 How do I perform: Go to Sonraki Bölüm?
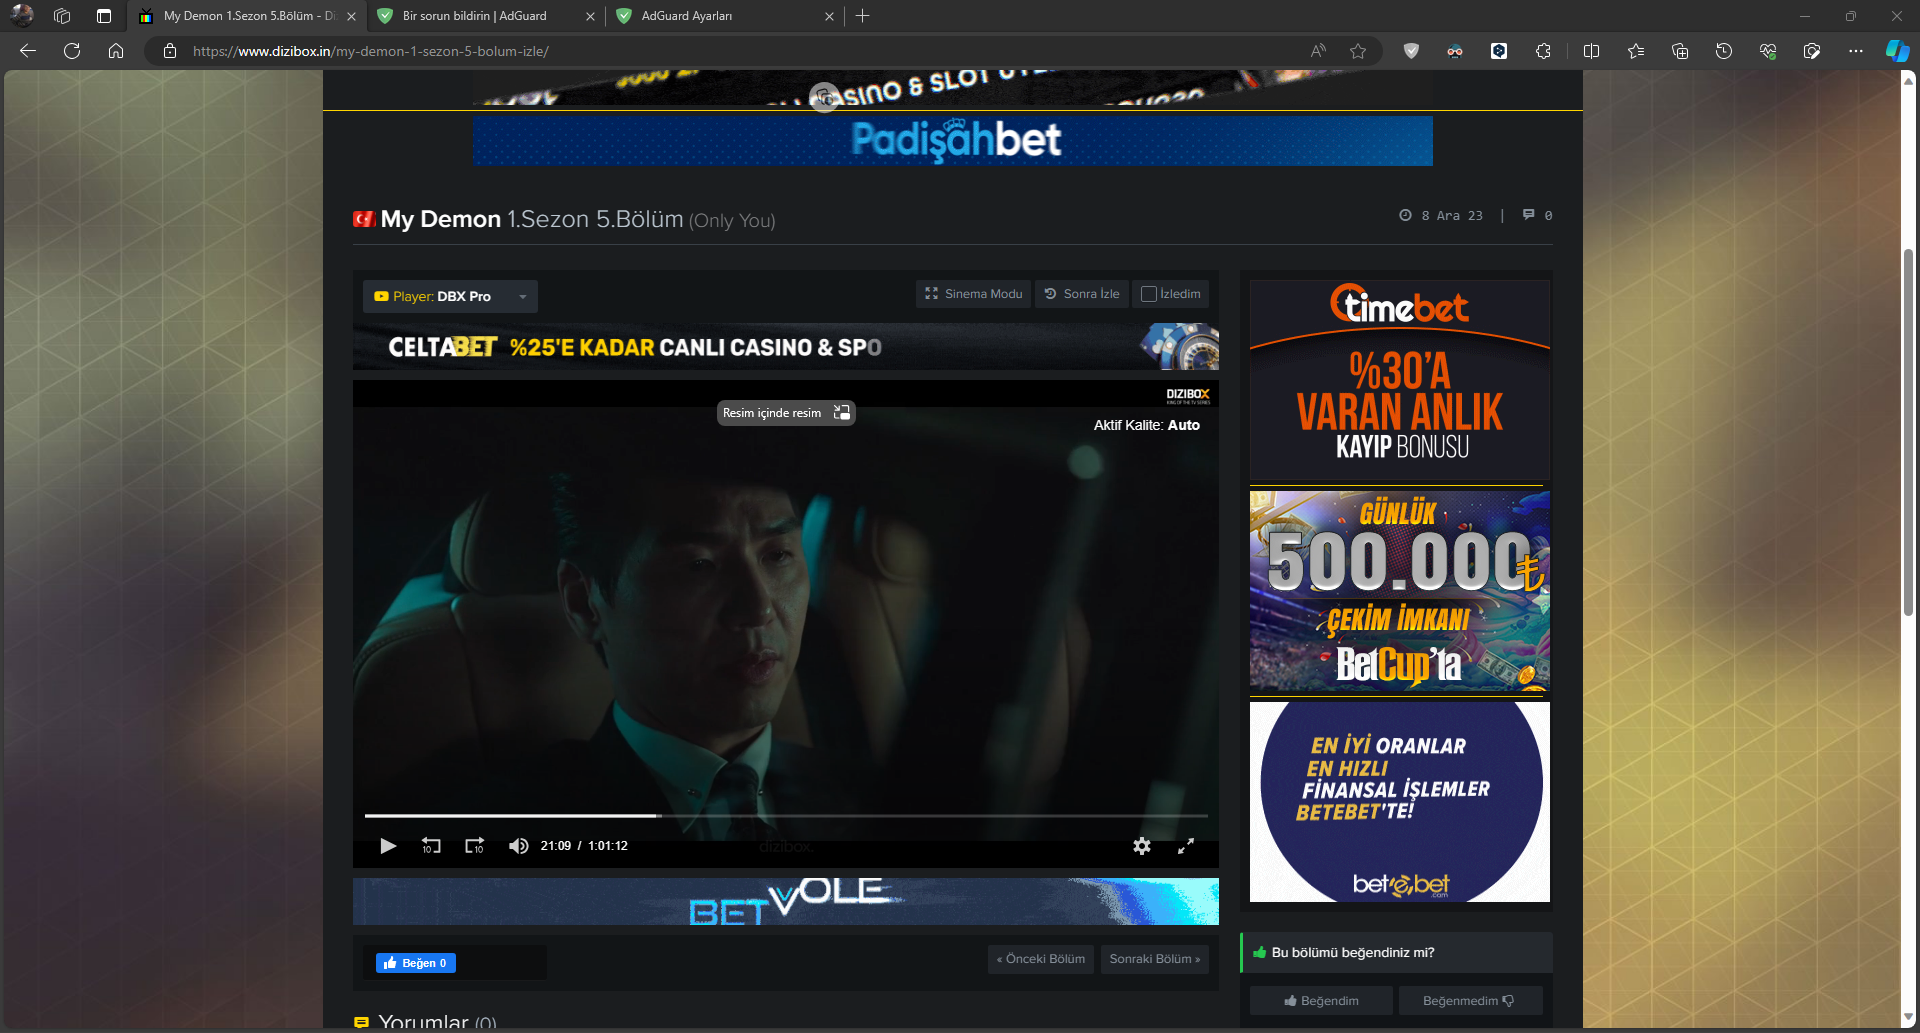tap(1154, 959)
